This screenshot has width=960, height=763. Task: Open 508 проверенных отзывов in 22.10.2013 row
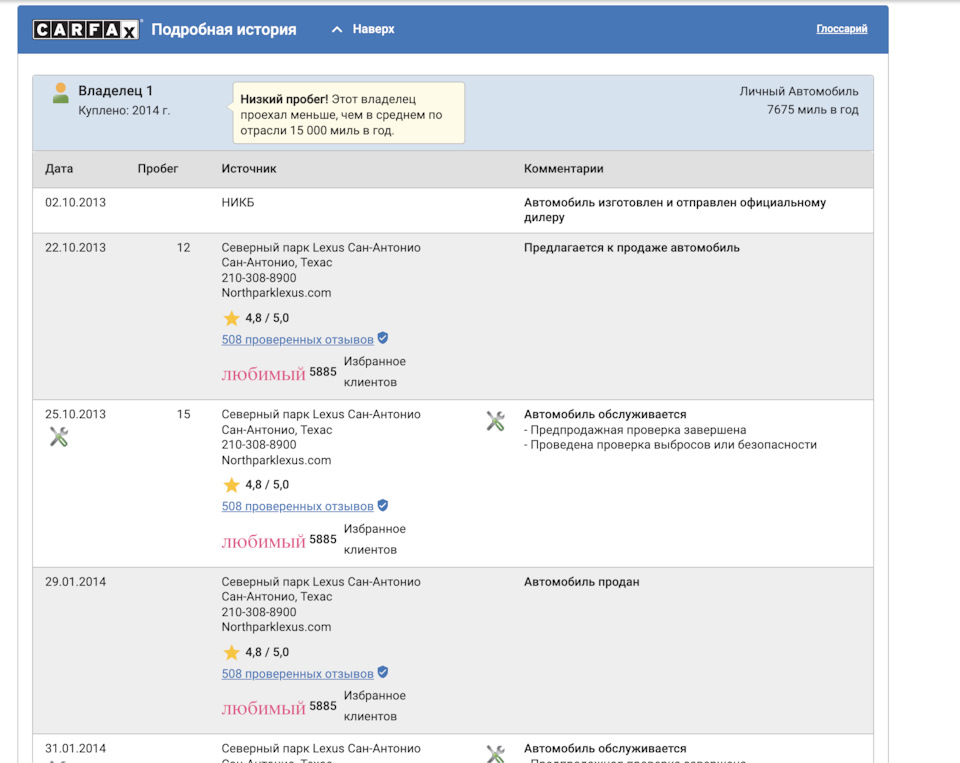[298, 339]
